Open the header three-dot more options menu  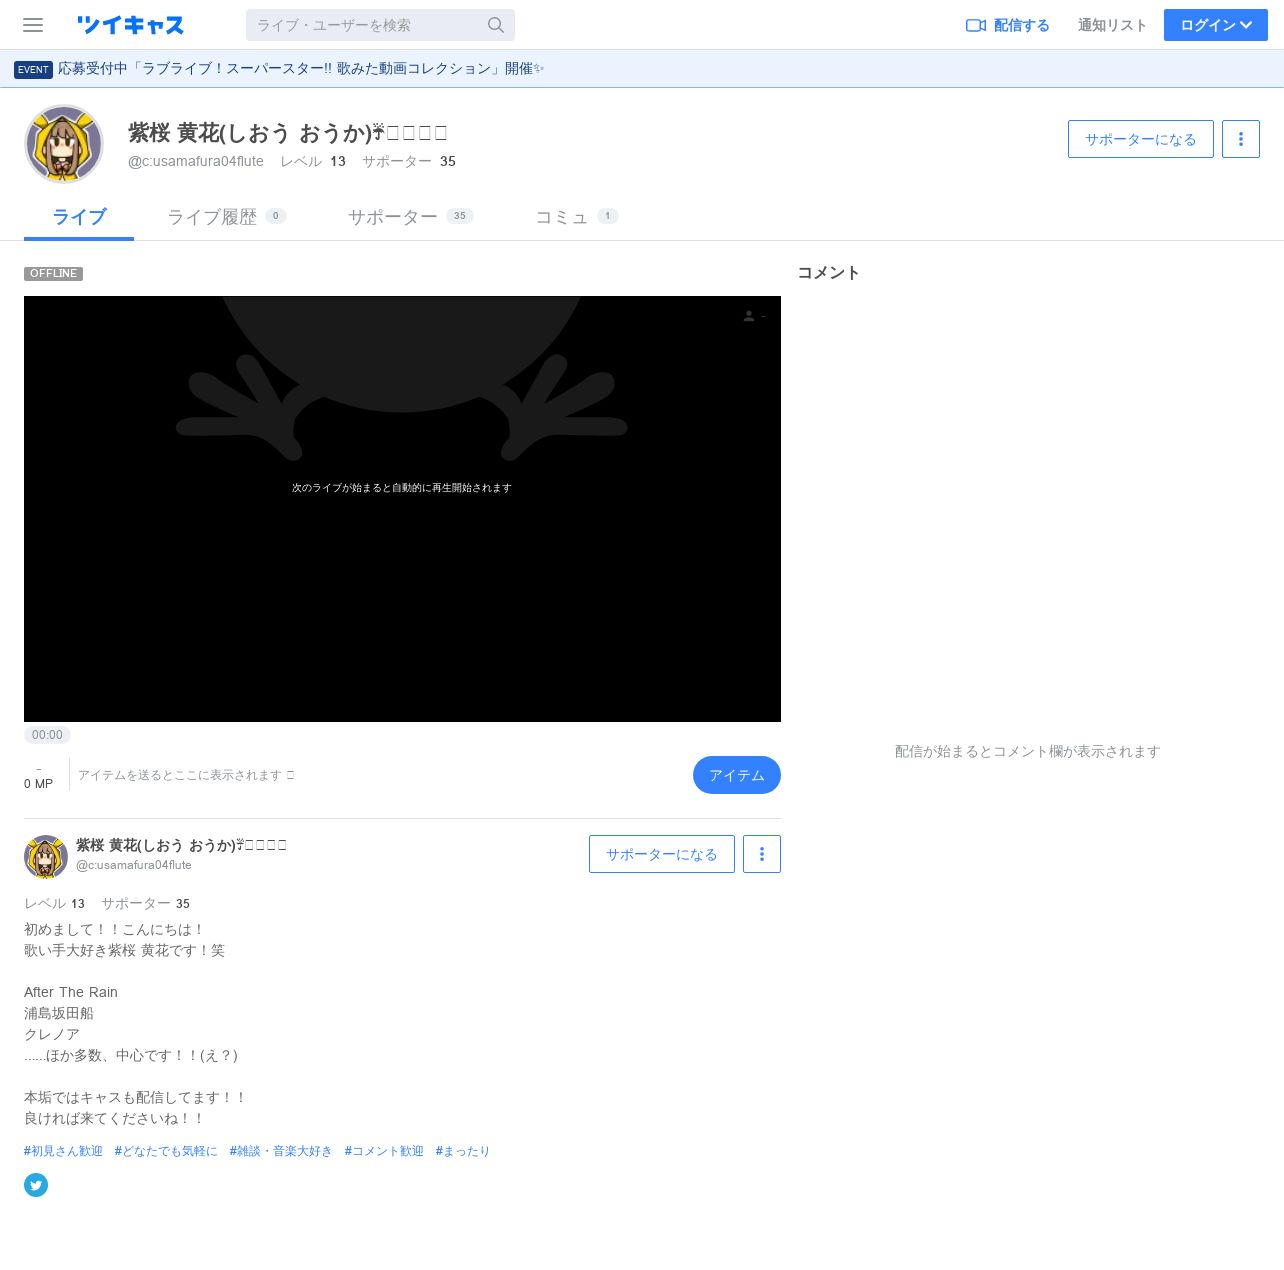coord(1241,139)
